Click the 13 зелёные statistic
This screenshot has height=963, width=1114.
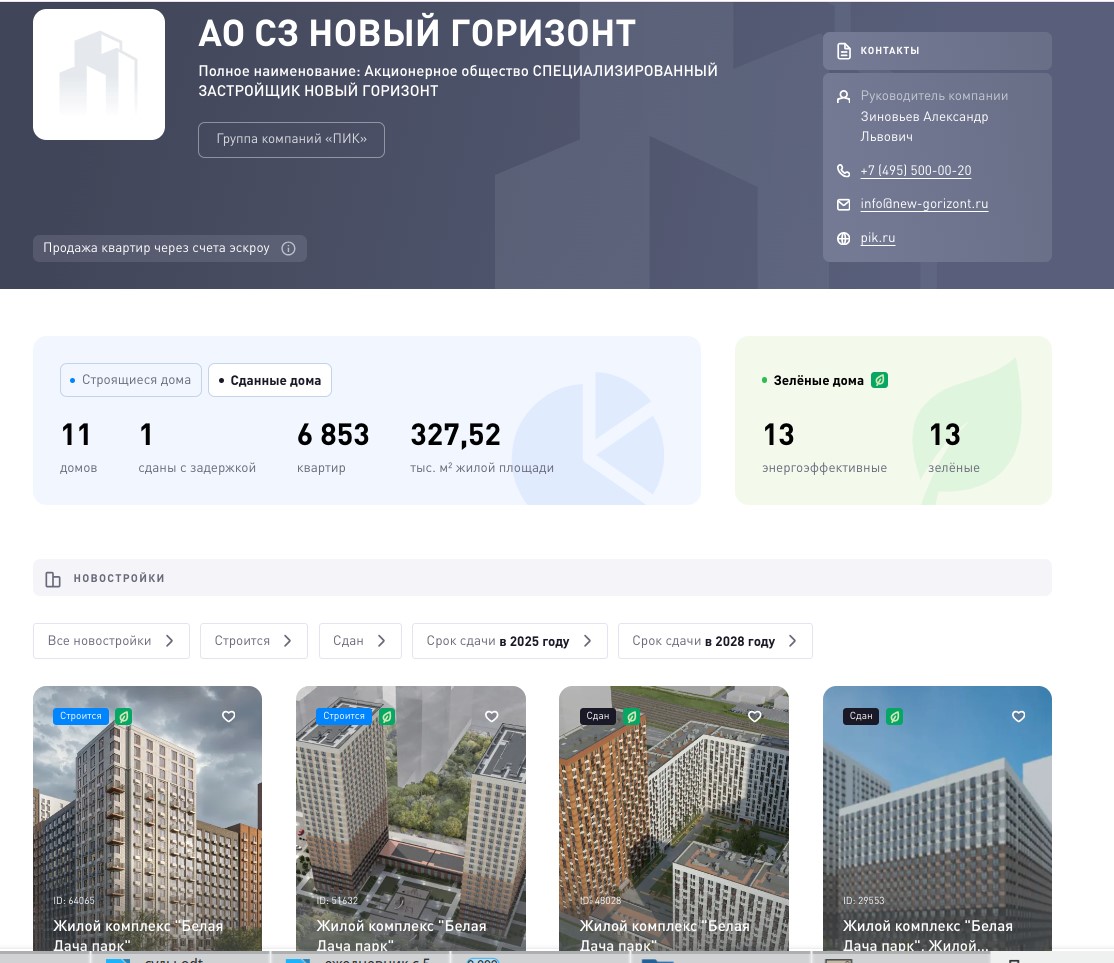pos(953,448)
